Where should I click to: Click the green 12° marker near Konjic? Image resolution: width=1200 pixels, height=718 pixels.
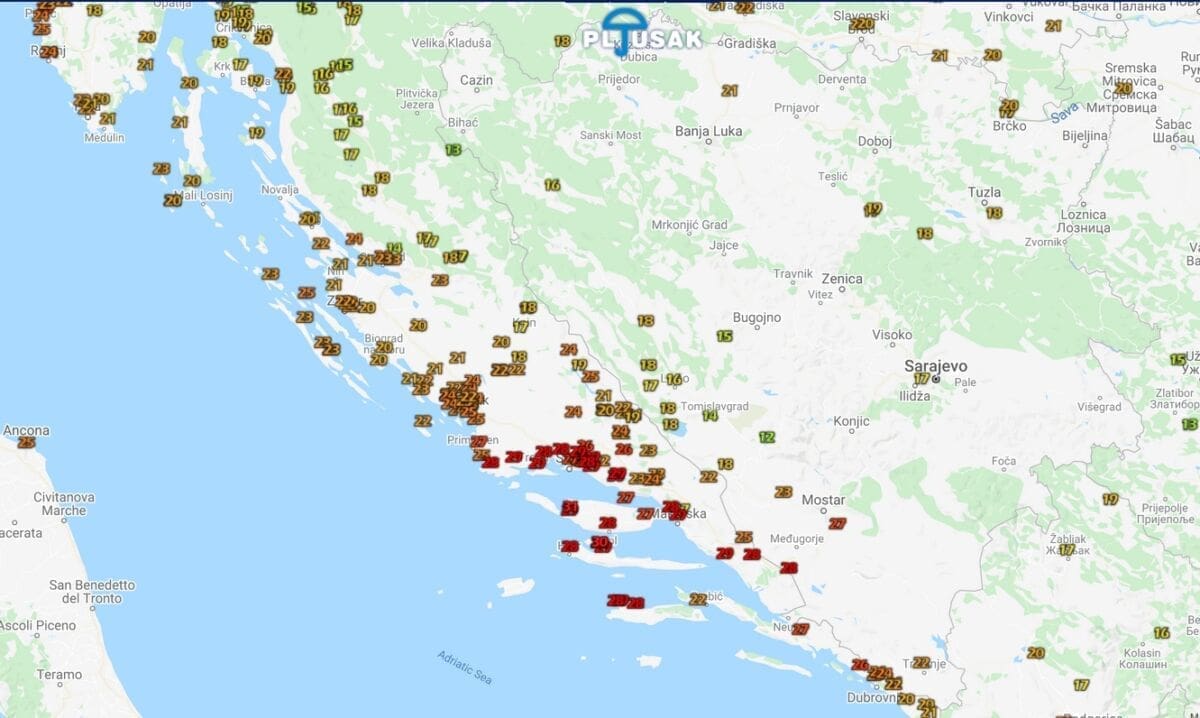(x=767, y=437)
